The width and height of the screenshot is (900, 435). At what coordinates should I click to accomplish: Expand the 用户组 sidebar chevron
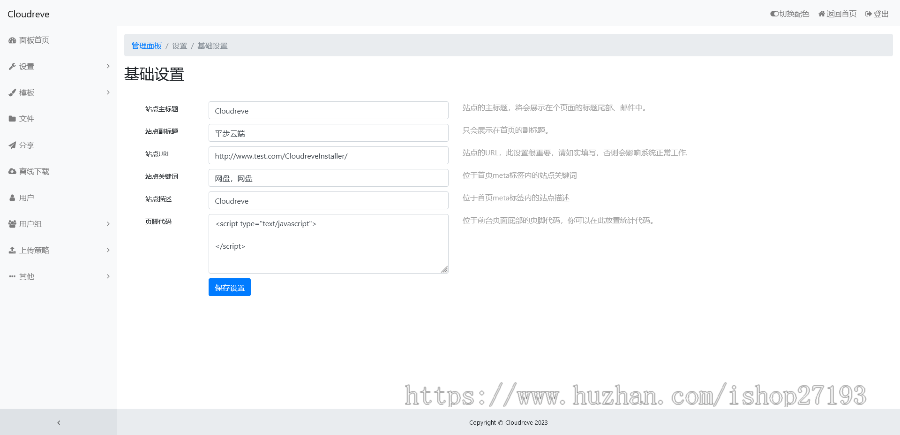click(108, 224)
